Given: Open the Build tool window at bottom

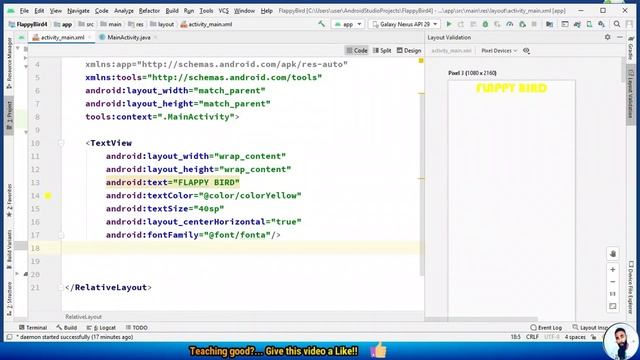Looking at the screenshot, I should (67, 327).
